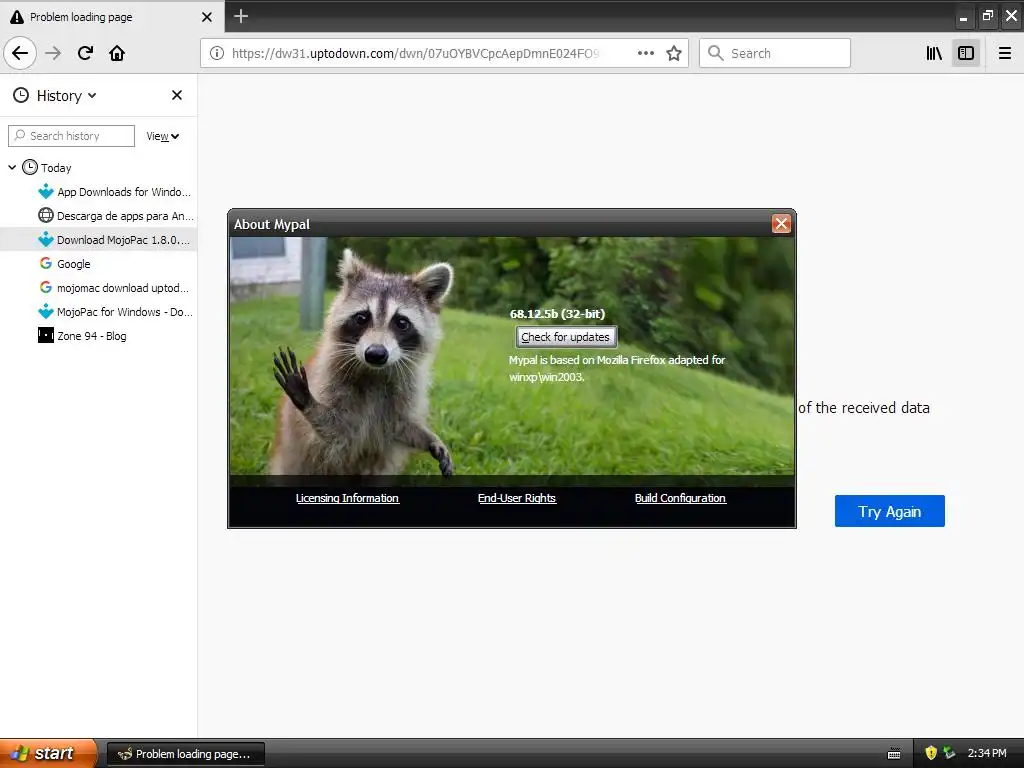Open the home page icon
The image size is (1024, 768).
click(x=117, y=53)
